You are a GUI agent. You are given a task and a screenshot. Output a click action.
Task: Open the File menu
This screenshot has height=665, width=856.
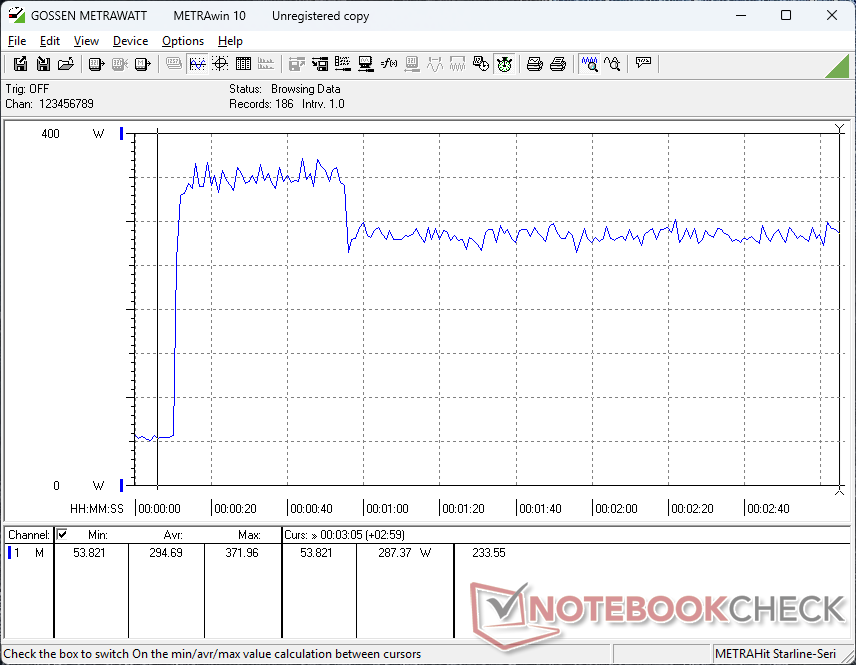tap(17, 41)
